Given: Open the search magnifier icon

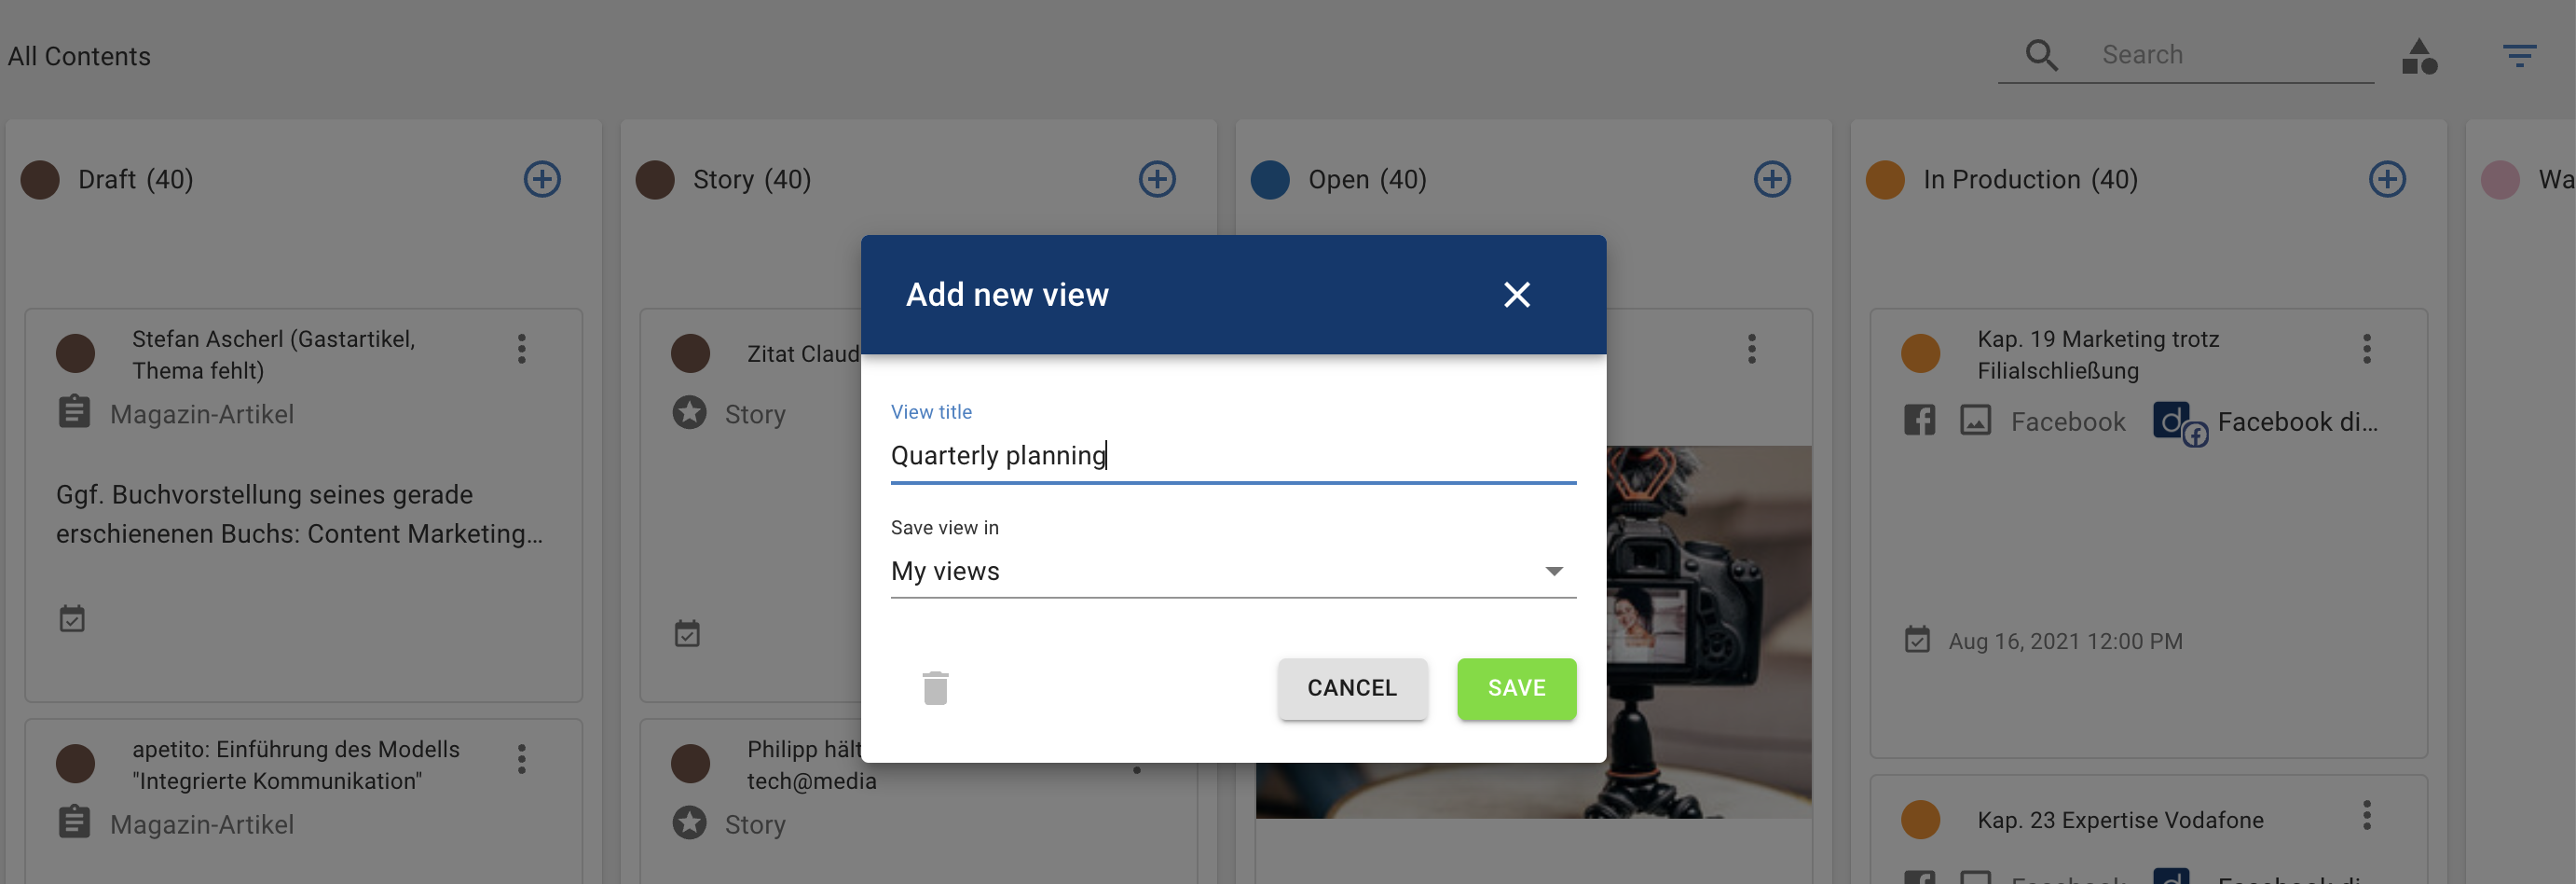Looking at the screenshot, I should [2041, 55].
